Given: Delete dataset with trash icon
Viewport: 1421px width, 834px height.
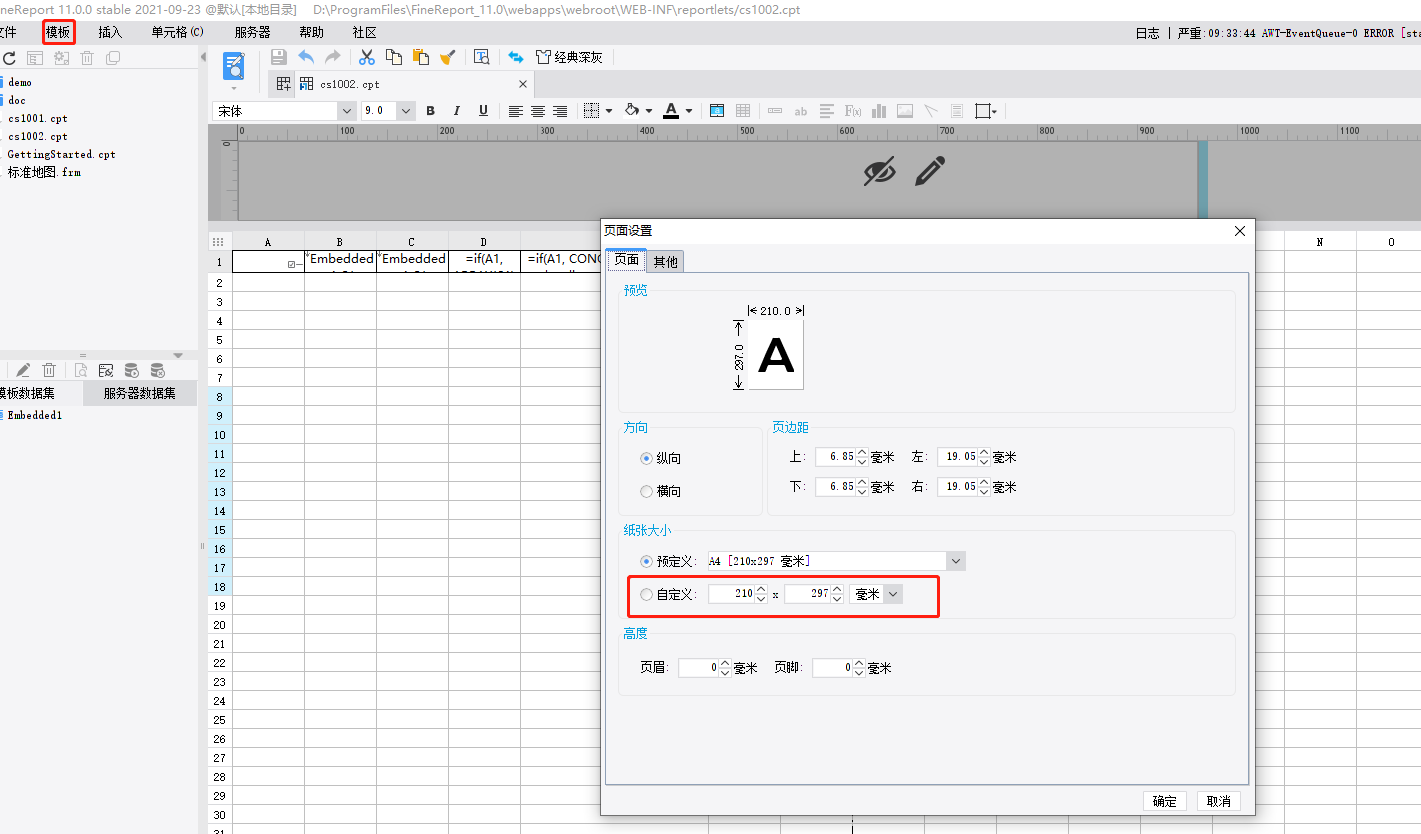Looking at the screenshot, I should click(49, 370).
